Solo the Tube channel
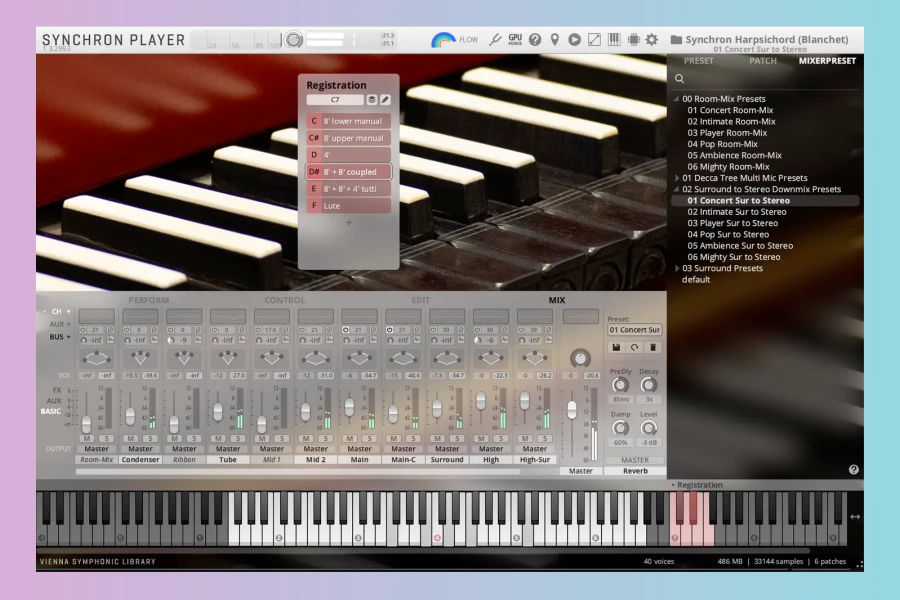This screenshot has width=900, height=600. (x=237, y=438)
